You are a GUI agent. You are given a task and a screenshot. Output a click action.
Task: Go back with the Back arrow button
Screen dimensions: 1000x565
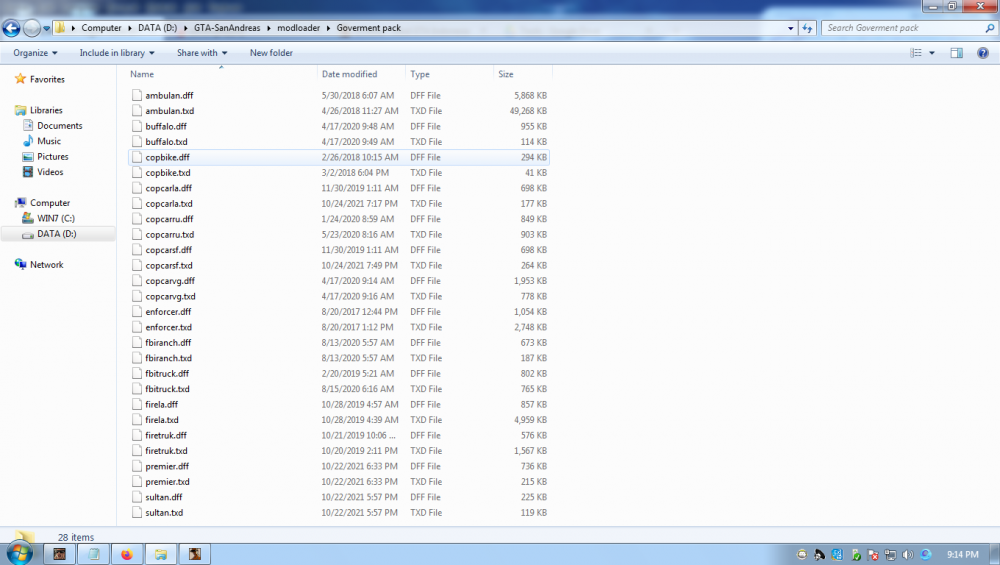pos(11,28)
